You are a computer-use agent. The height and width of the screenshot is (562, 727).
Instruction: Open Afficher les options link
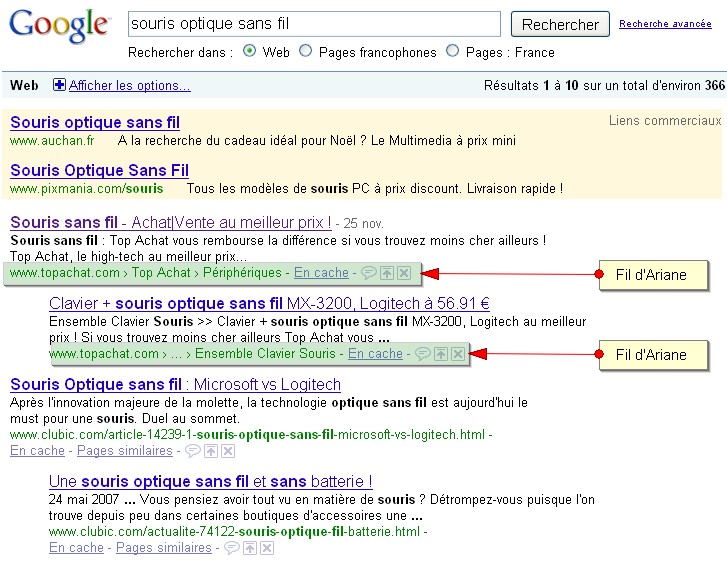click(130, 85)
